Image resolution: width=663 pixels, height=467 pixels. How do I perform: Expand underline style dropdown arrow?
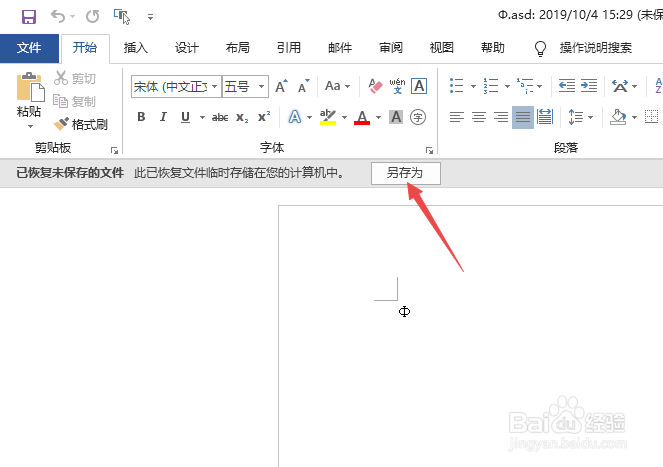202,117
